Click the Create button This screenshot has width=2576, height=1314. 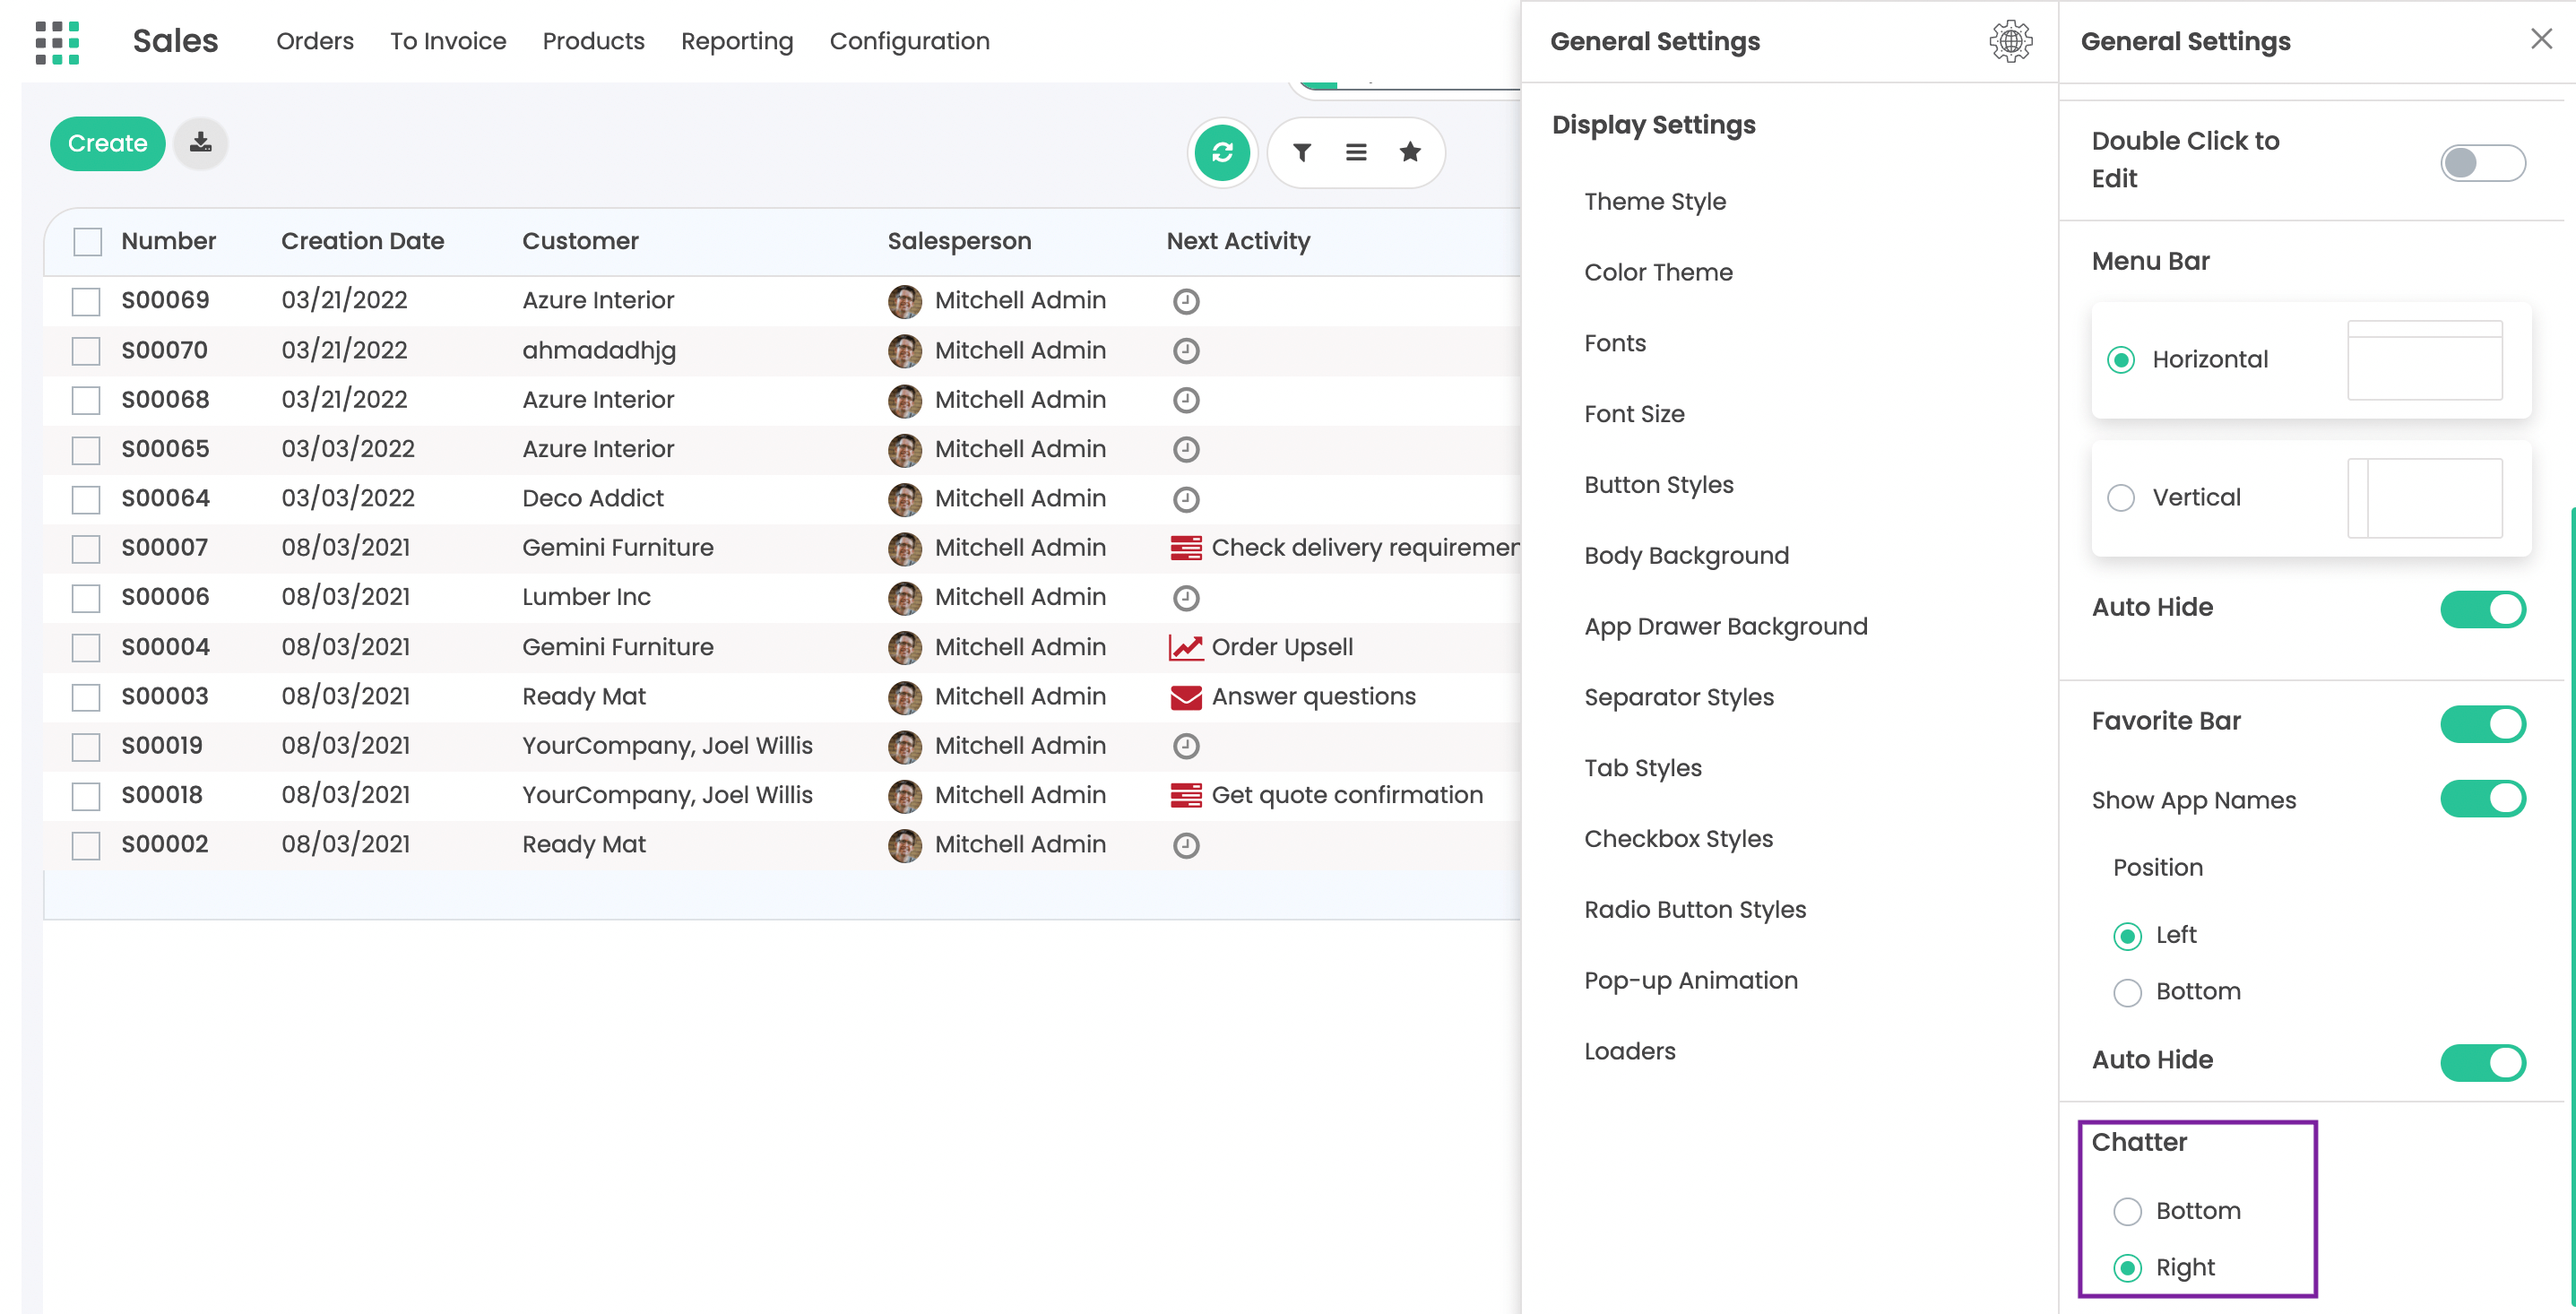pos(107,143)
